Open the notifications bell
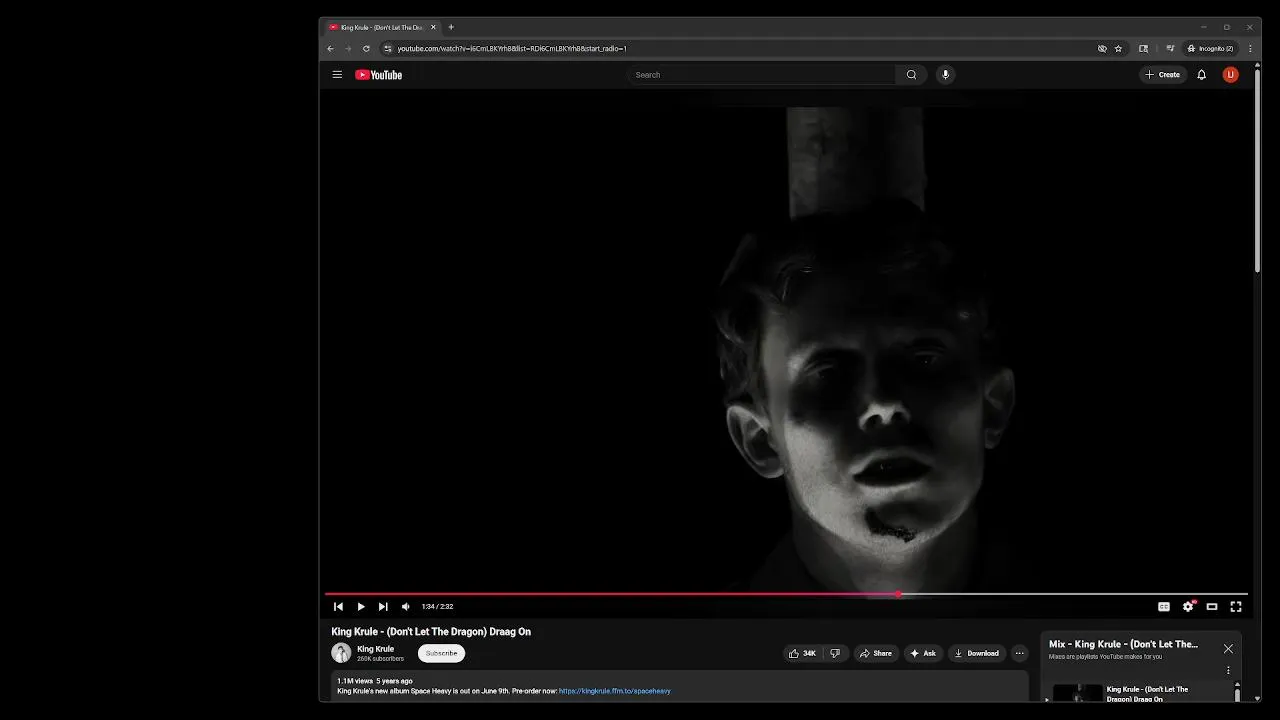This screenshot has width=1280, height=720. pos(1202,75)
